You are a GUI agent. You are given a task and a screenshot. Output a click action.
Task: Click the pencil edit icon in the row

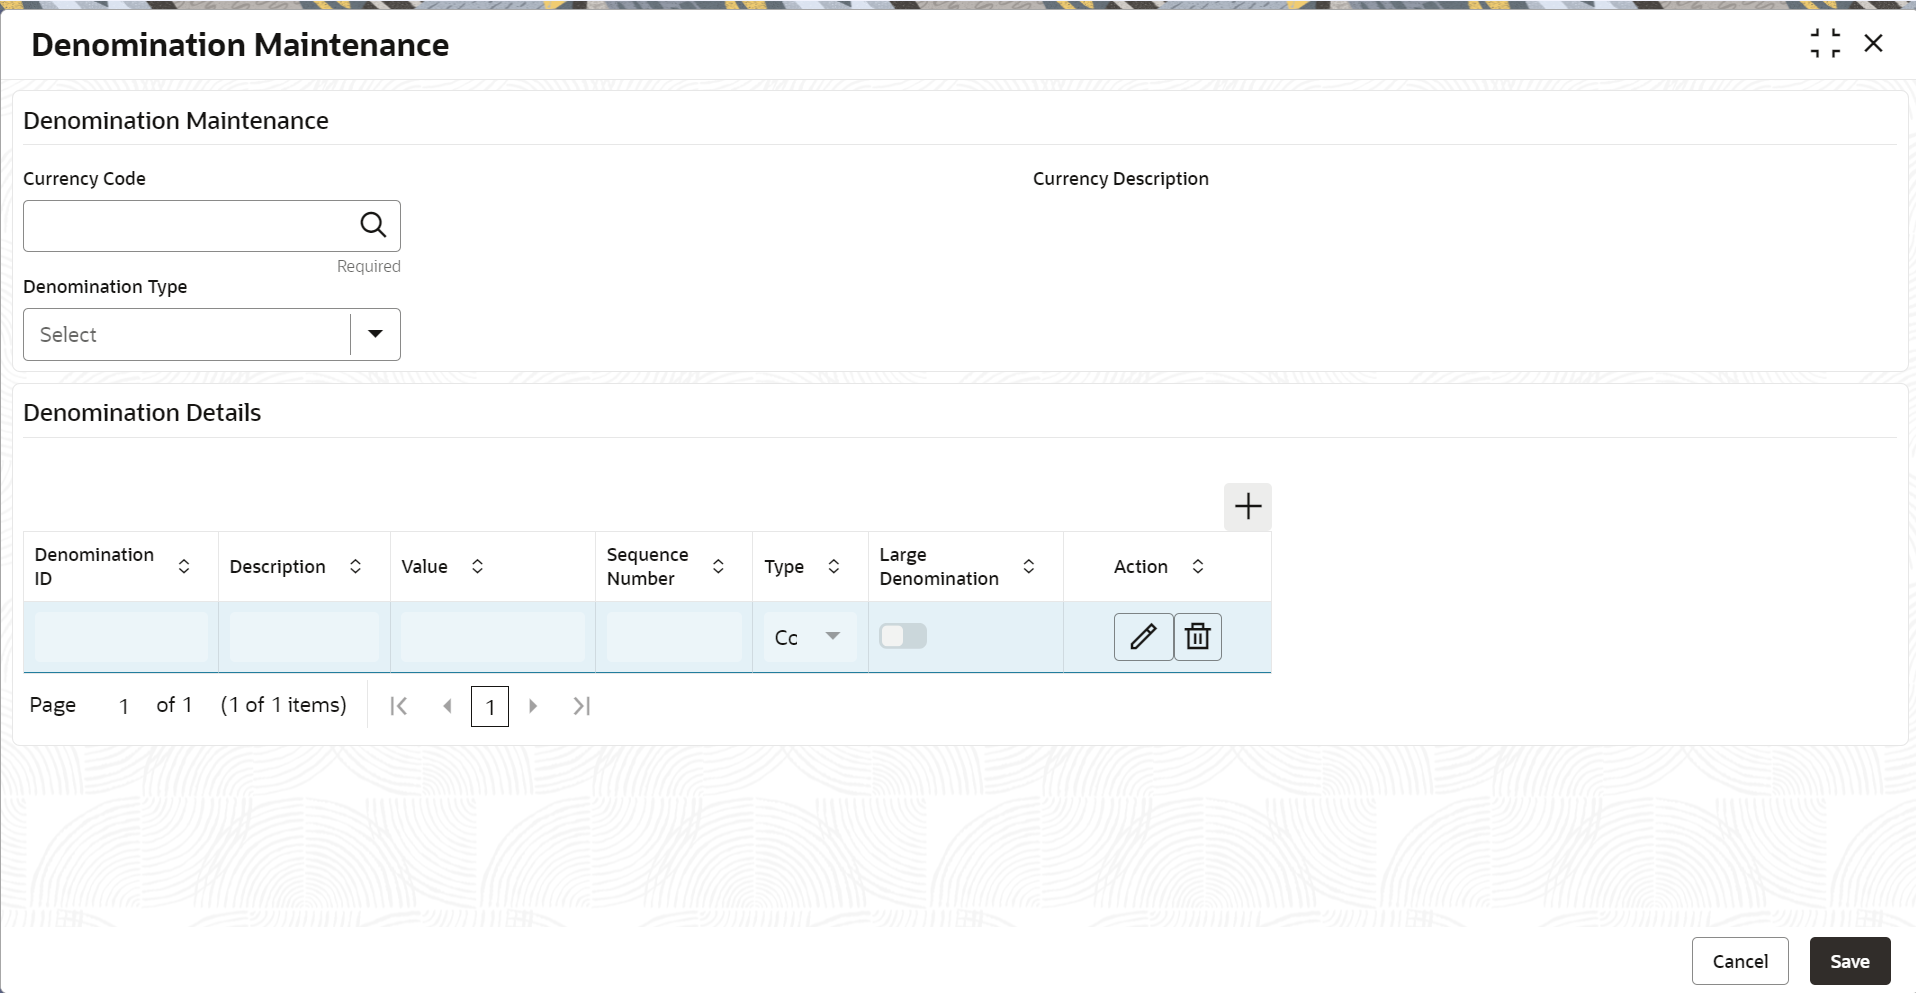point(1143,636)
